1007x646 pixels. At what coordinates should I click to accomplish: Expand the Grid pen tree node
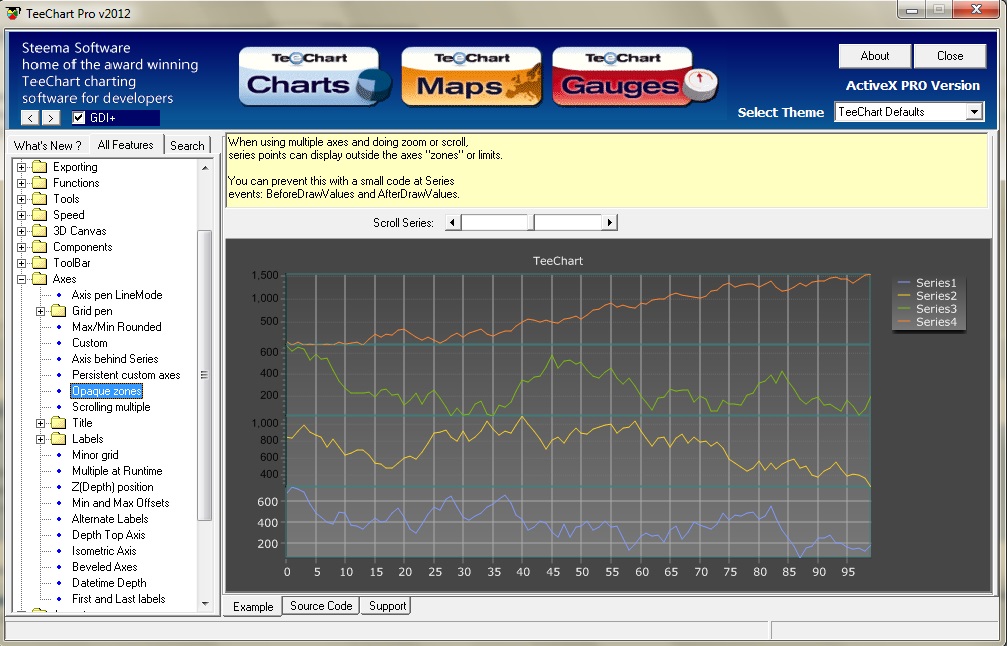(x=40, y=311)
